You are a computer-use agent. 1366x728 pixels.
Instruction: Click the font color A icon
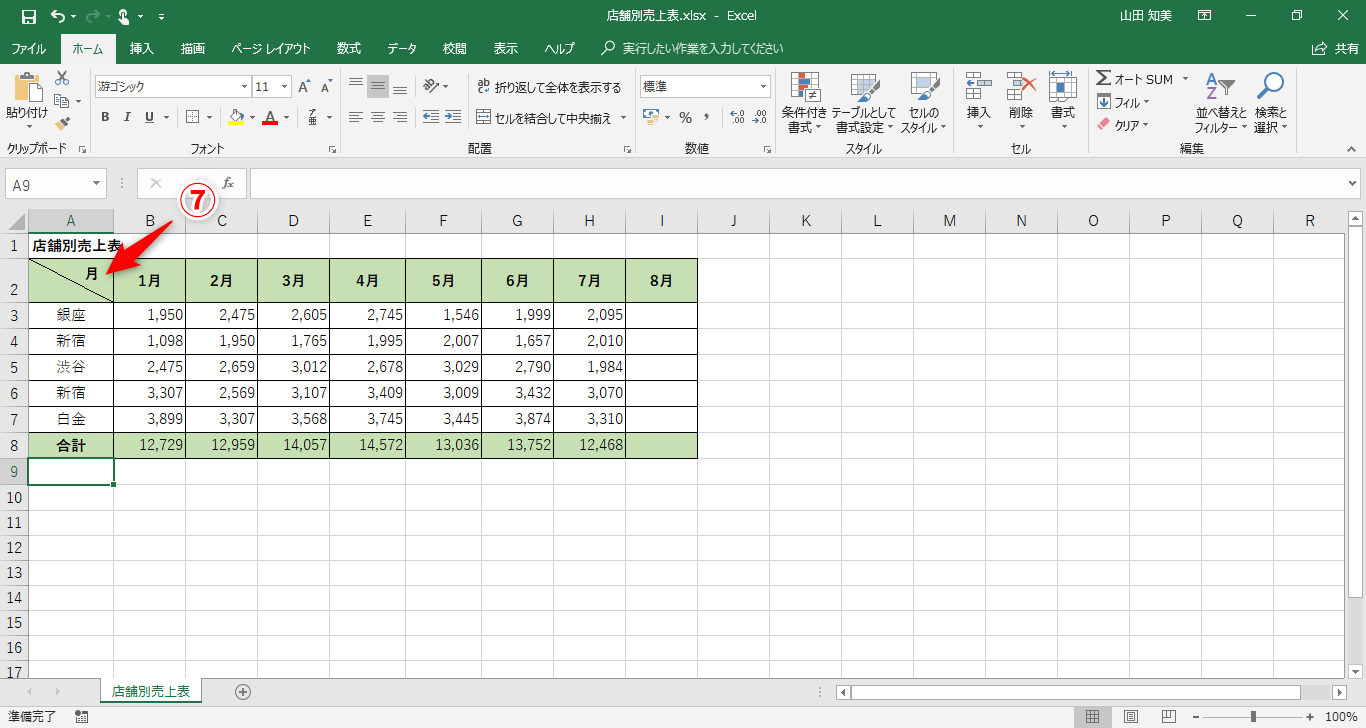[x=268, y=117]
